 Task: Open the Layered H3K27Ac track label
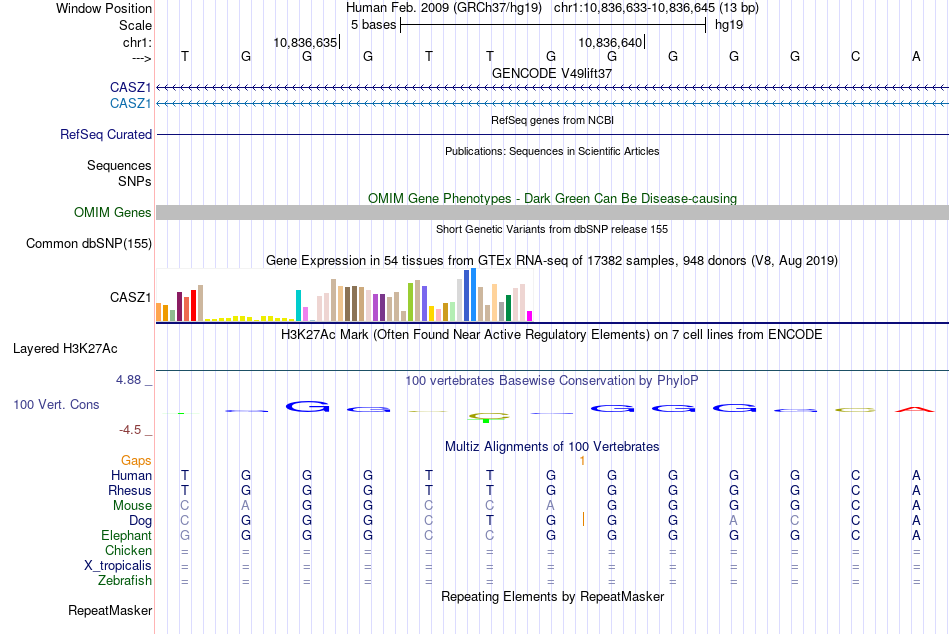pos(65,349)
